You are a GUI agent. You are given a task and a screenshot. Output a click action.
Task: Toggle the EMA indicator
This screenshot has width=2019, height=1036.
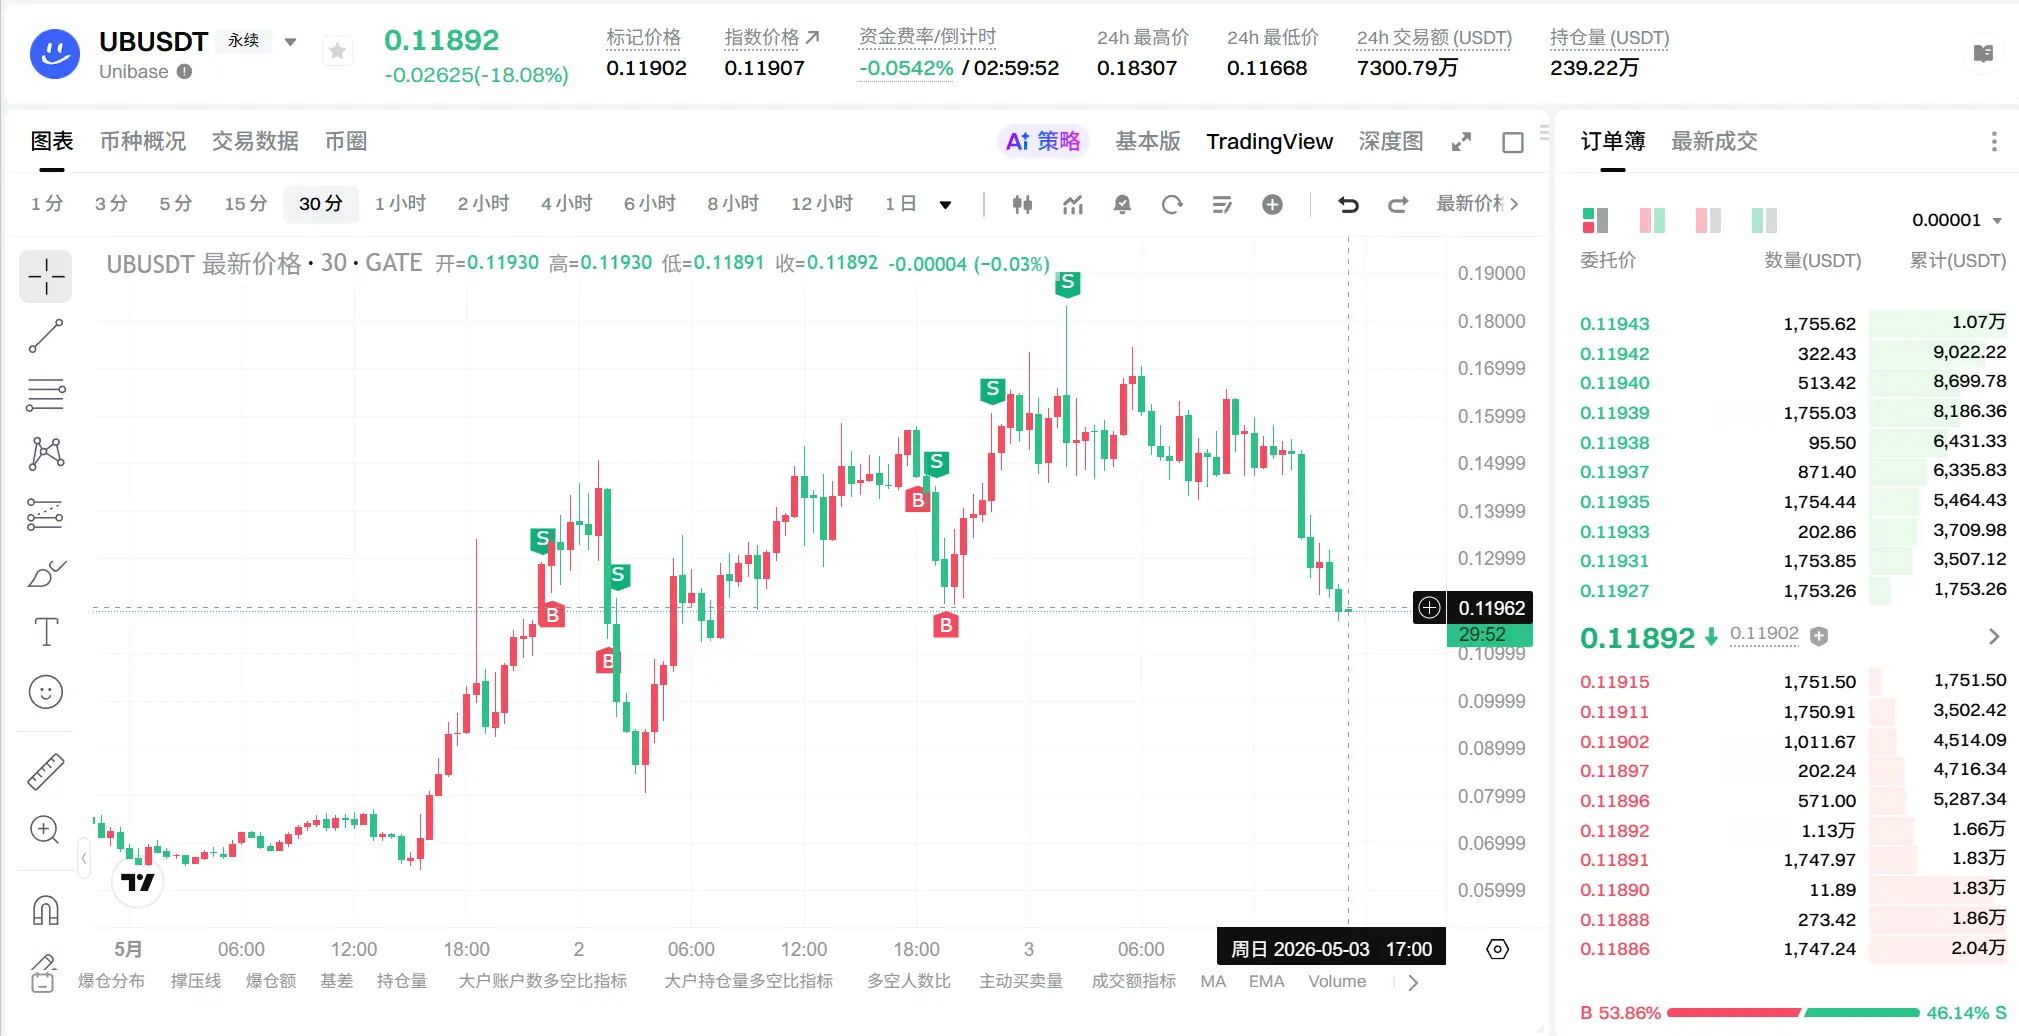(x=1266, y=981)
